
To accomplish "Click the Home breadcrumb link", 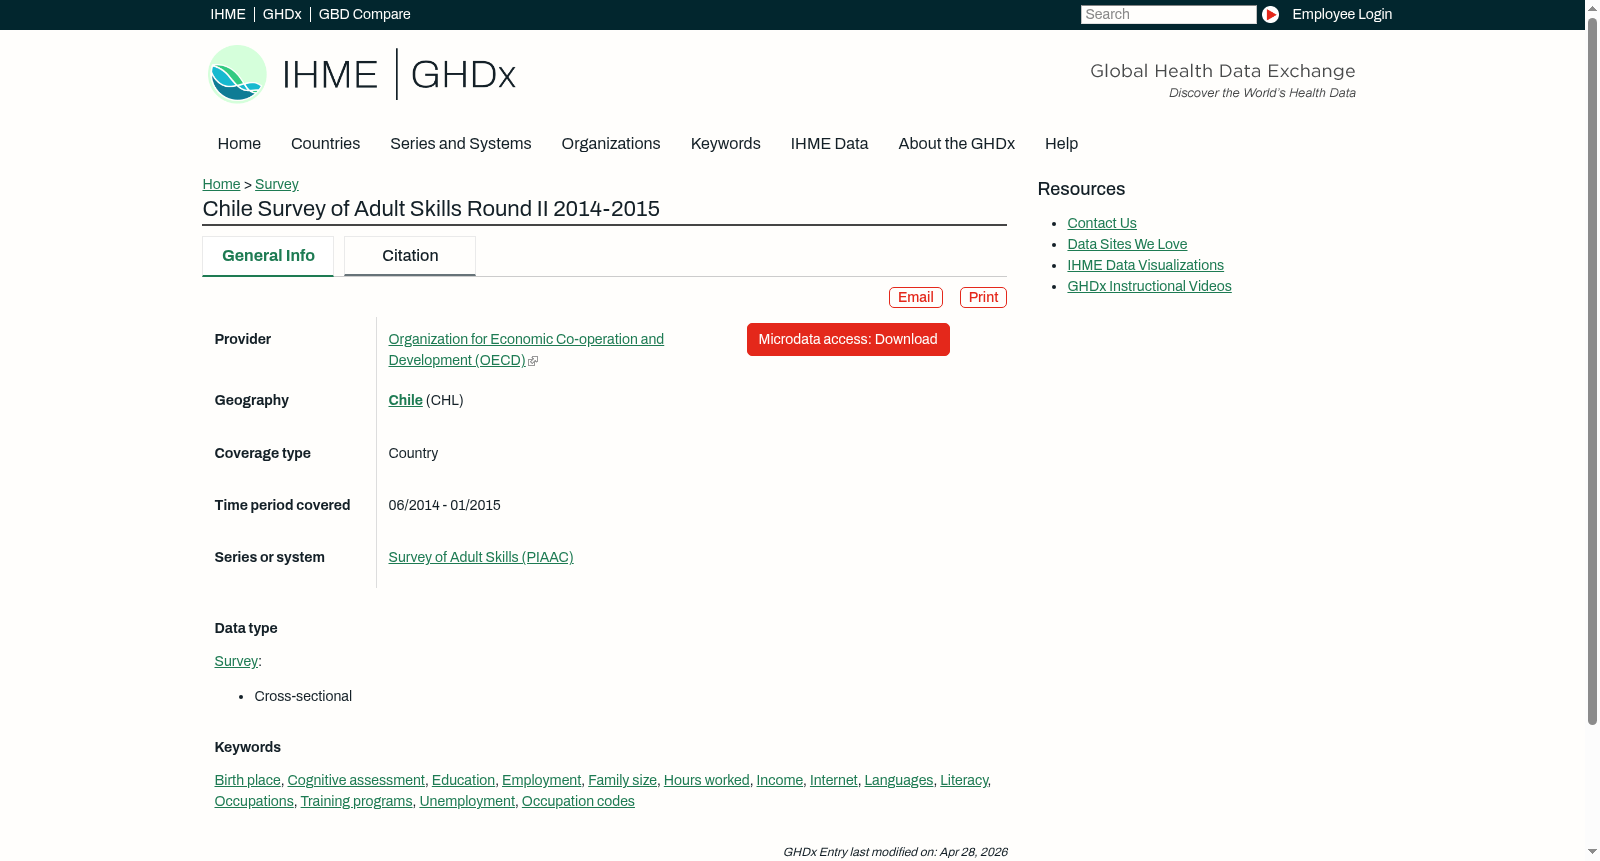I will [221, 184].
